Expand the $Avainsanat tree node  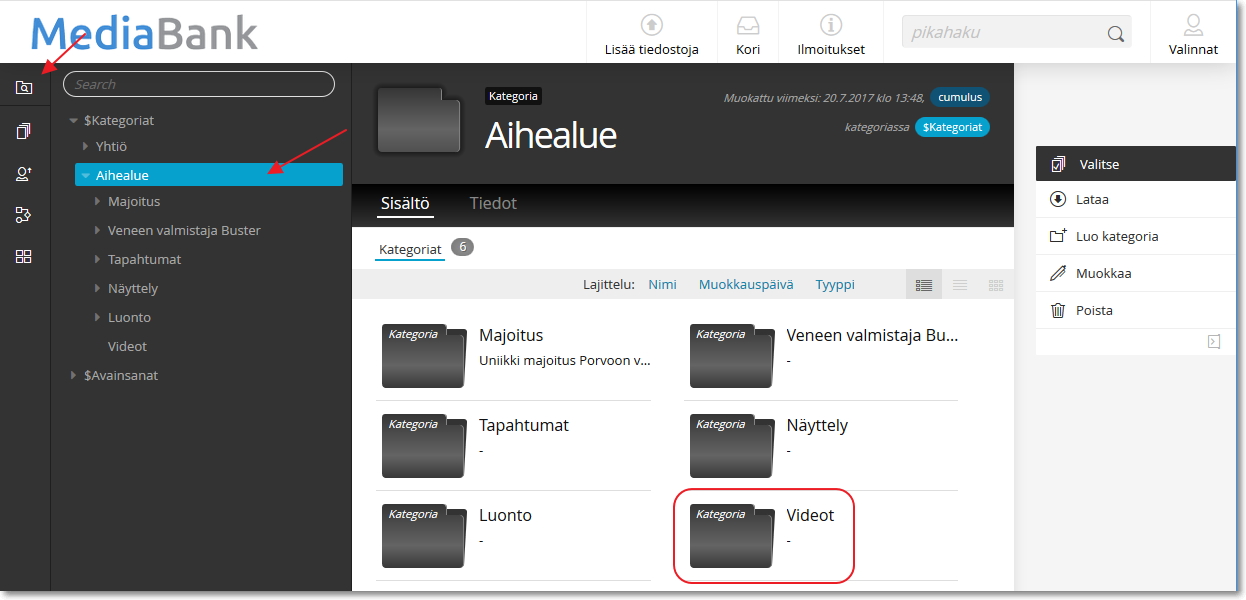point(74,375)
